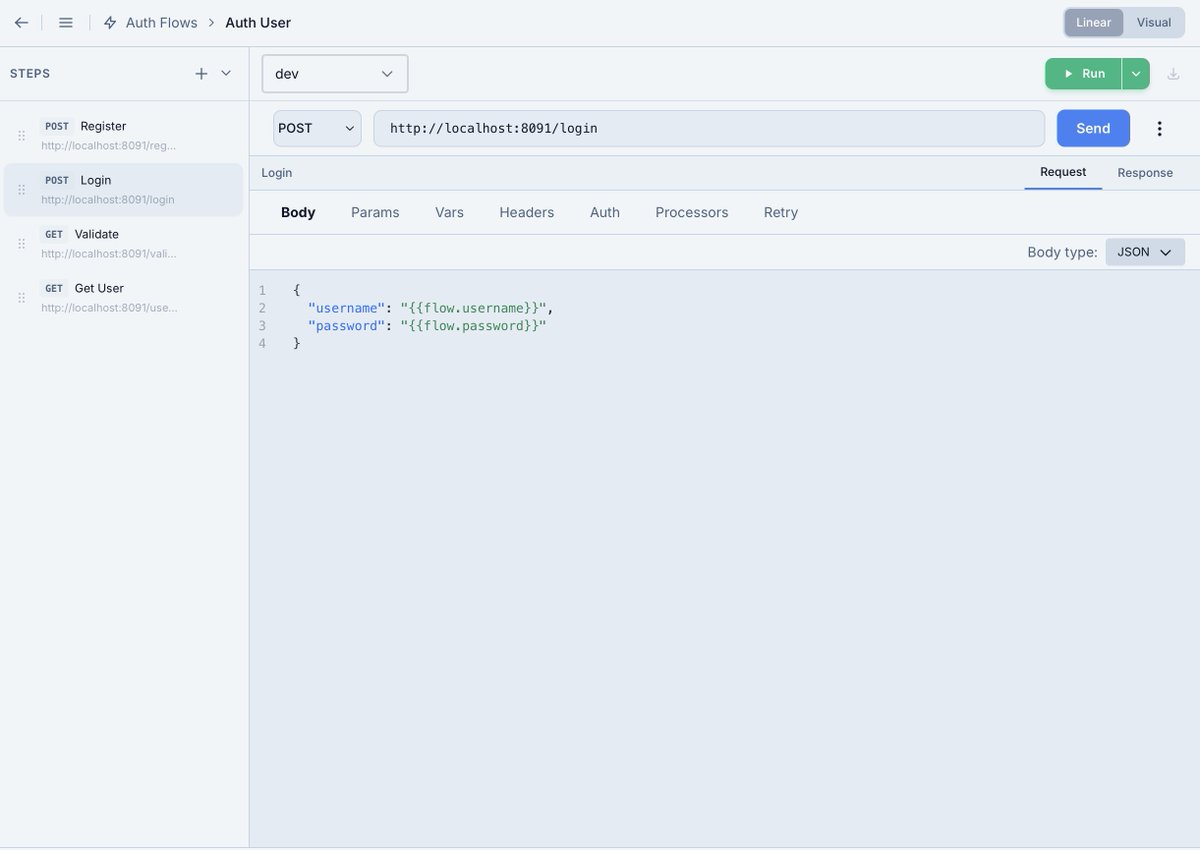
Task: Click the green Run button
Action: pos(1084,73)
